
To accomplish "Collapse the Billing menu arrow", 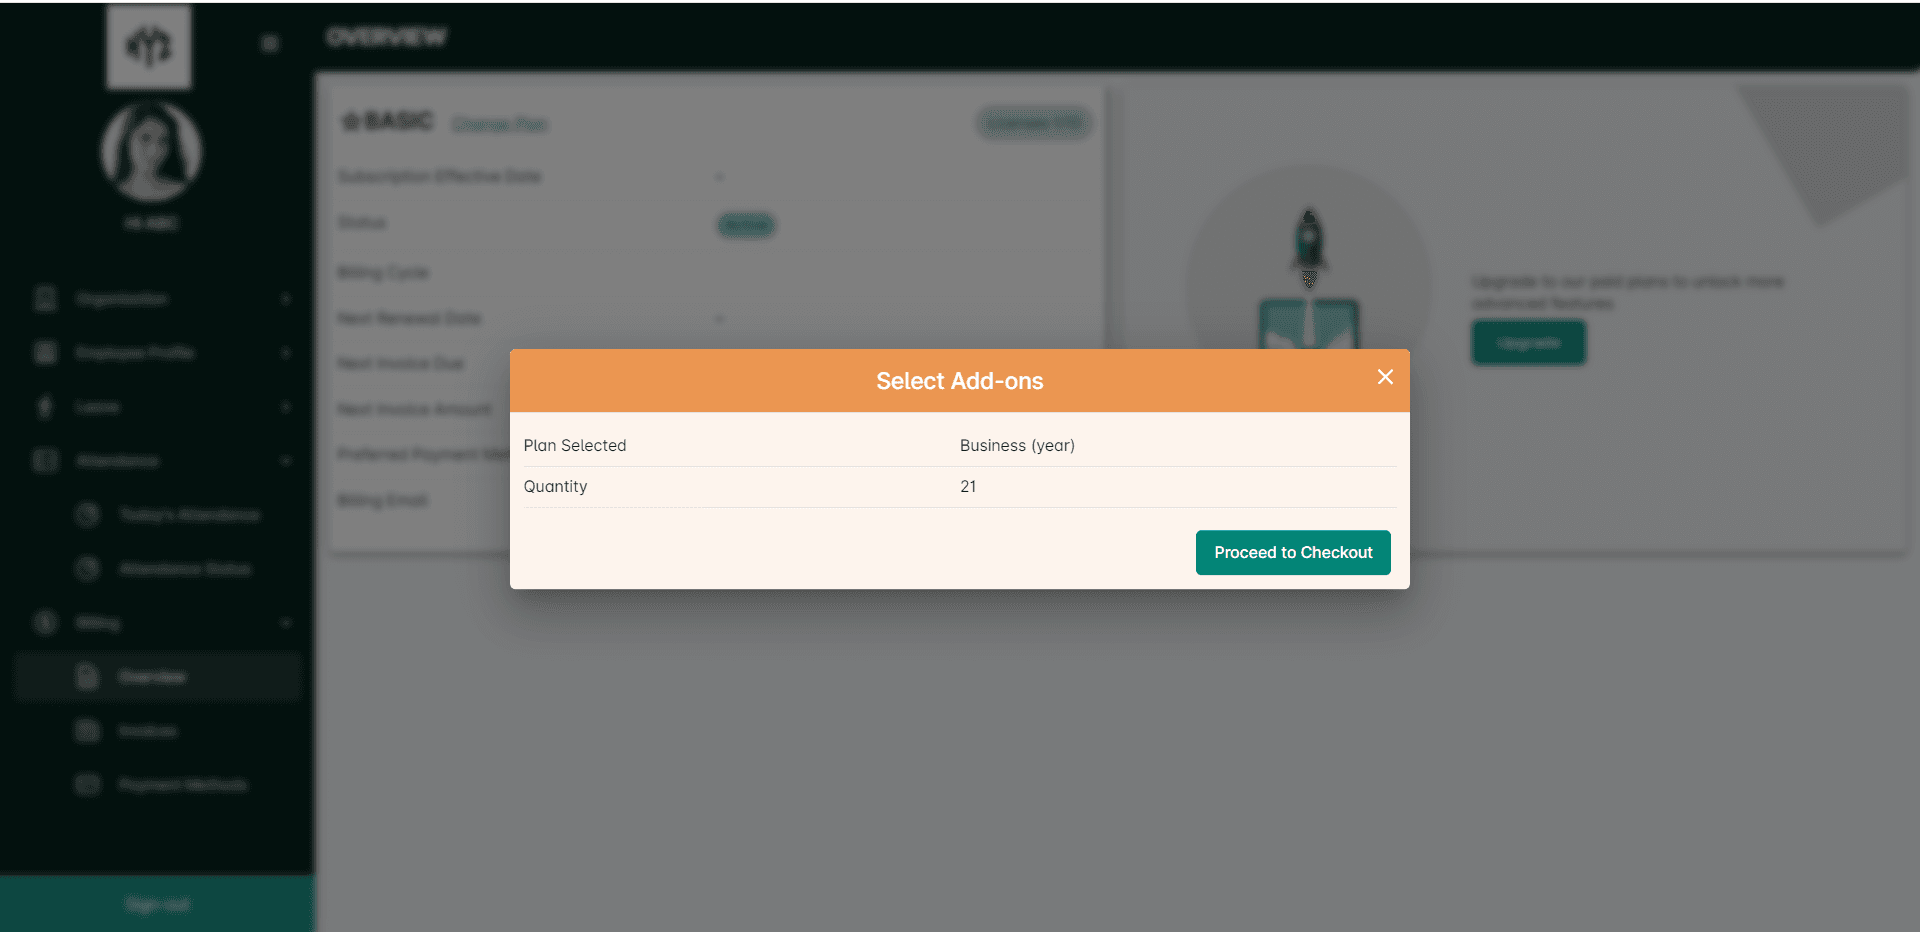I will 286,623.
